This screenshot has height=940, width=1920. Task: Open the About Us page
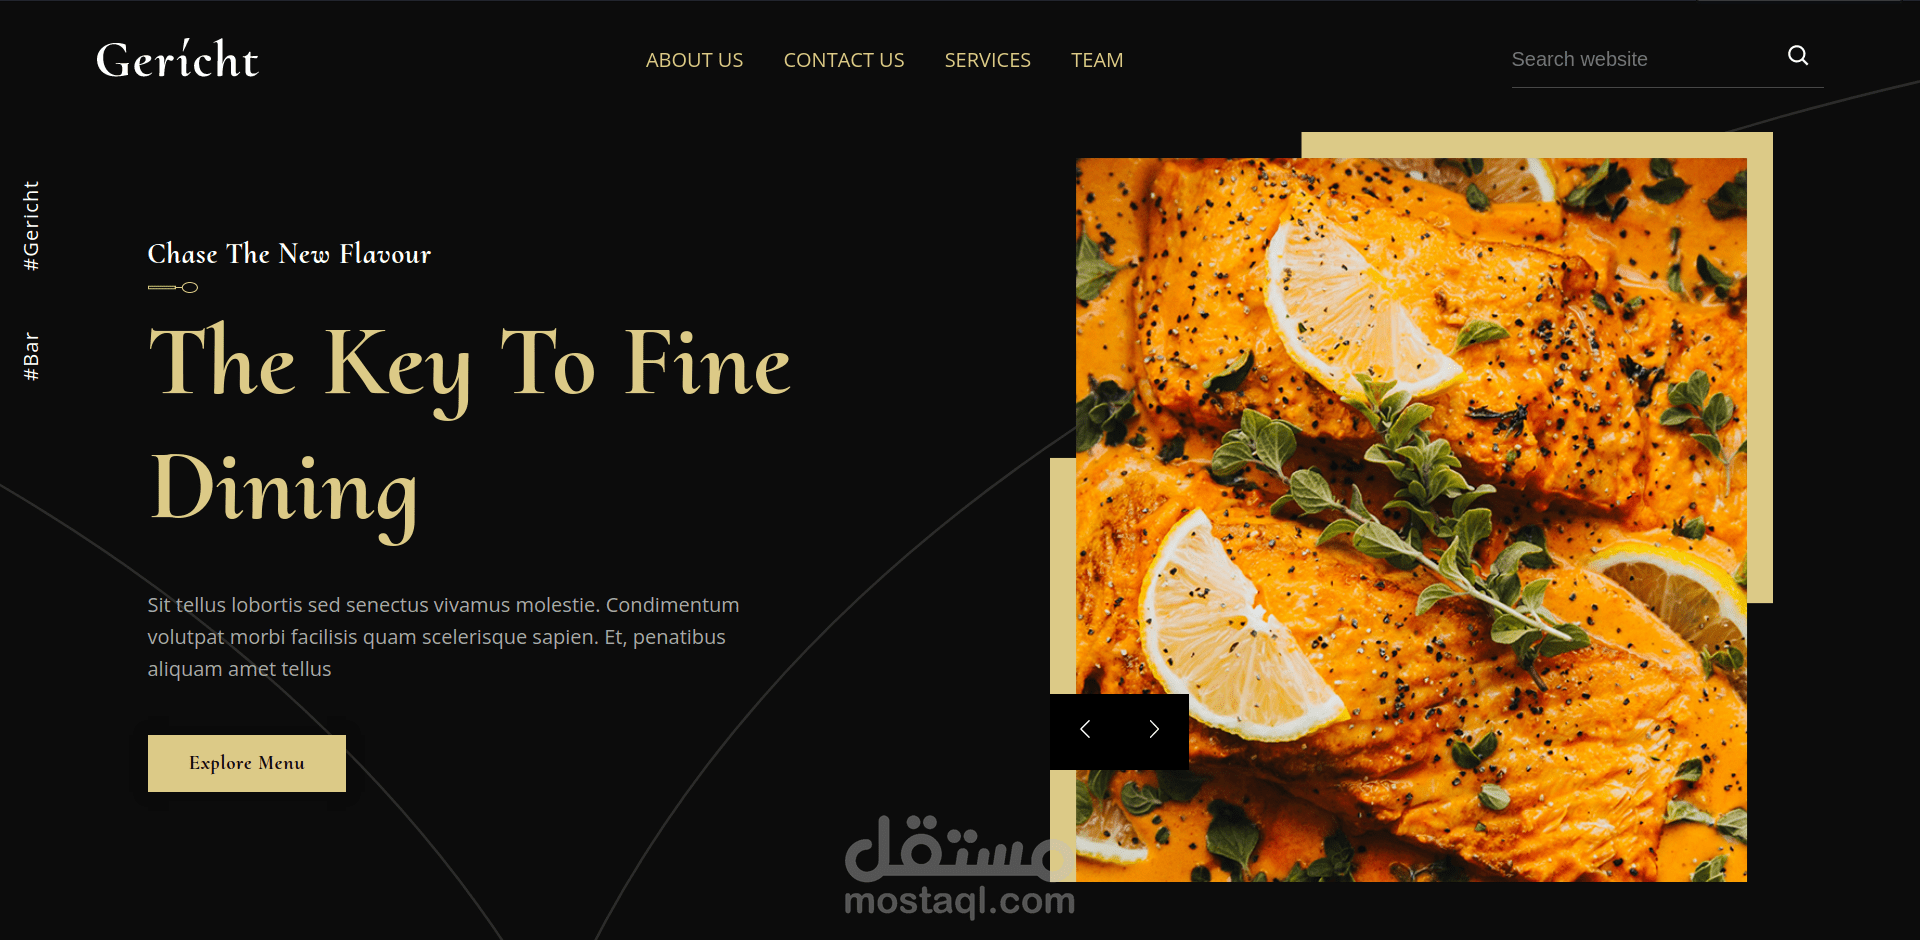(x=694, y=60)
